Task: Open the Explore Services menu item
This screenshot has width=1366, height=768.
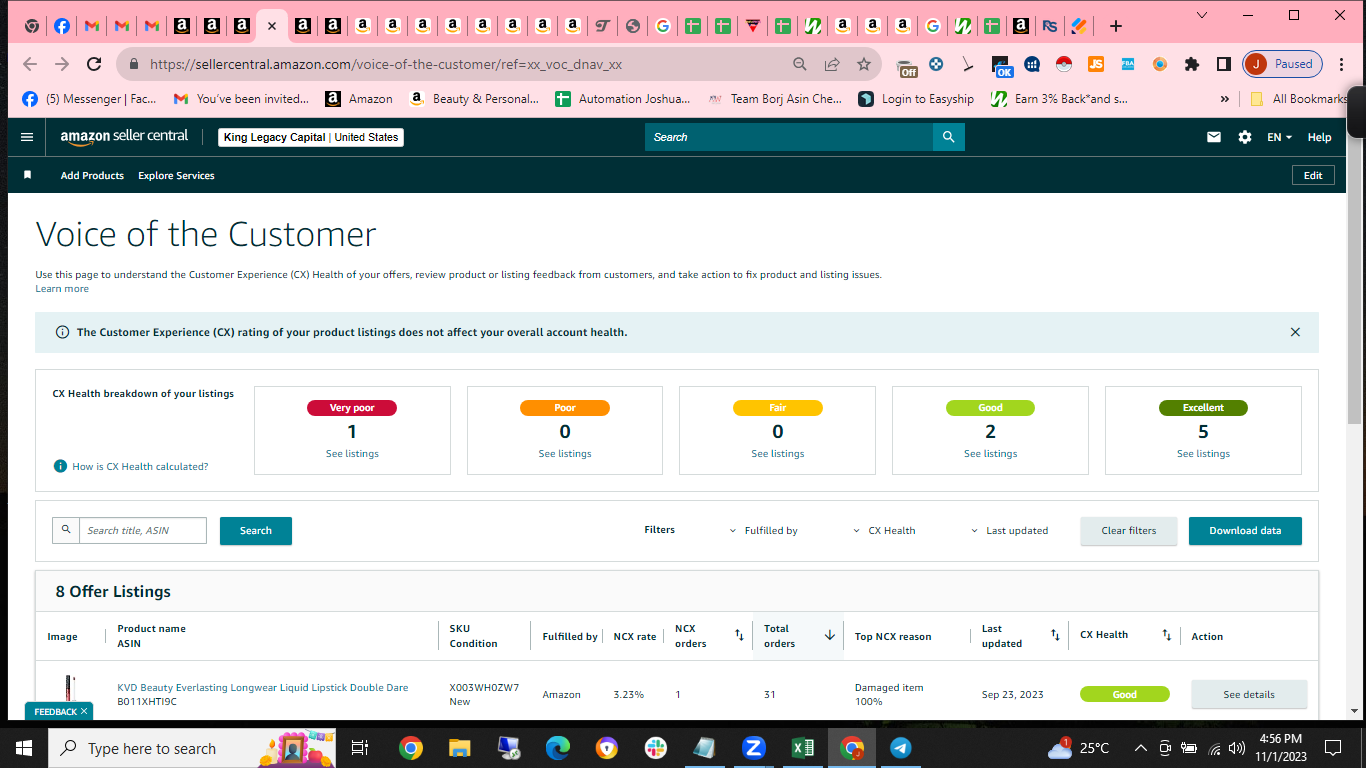Action: [176, 175]
